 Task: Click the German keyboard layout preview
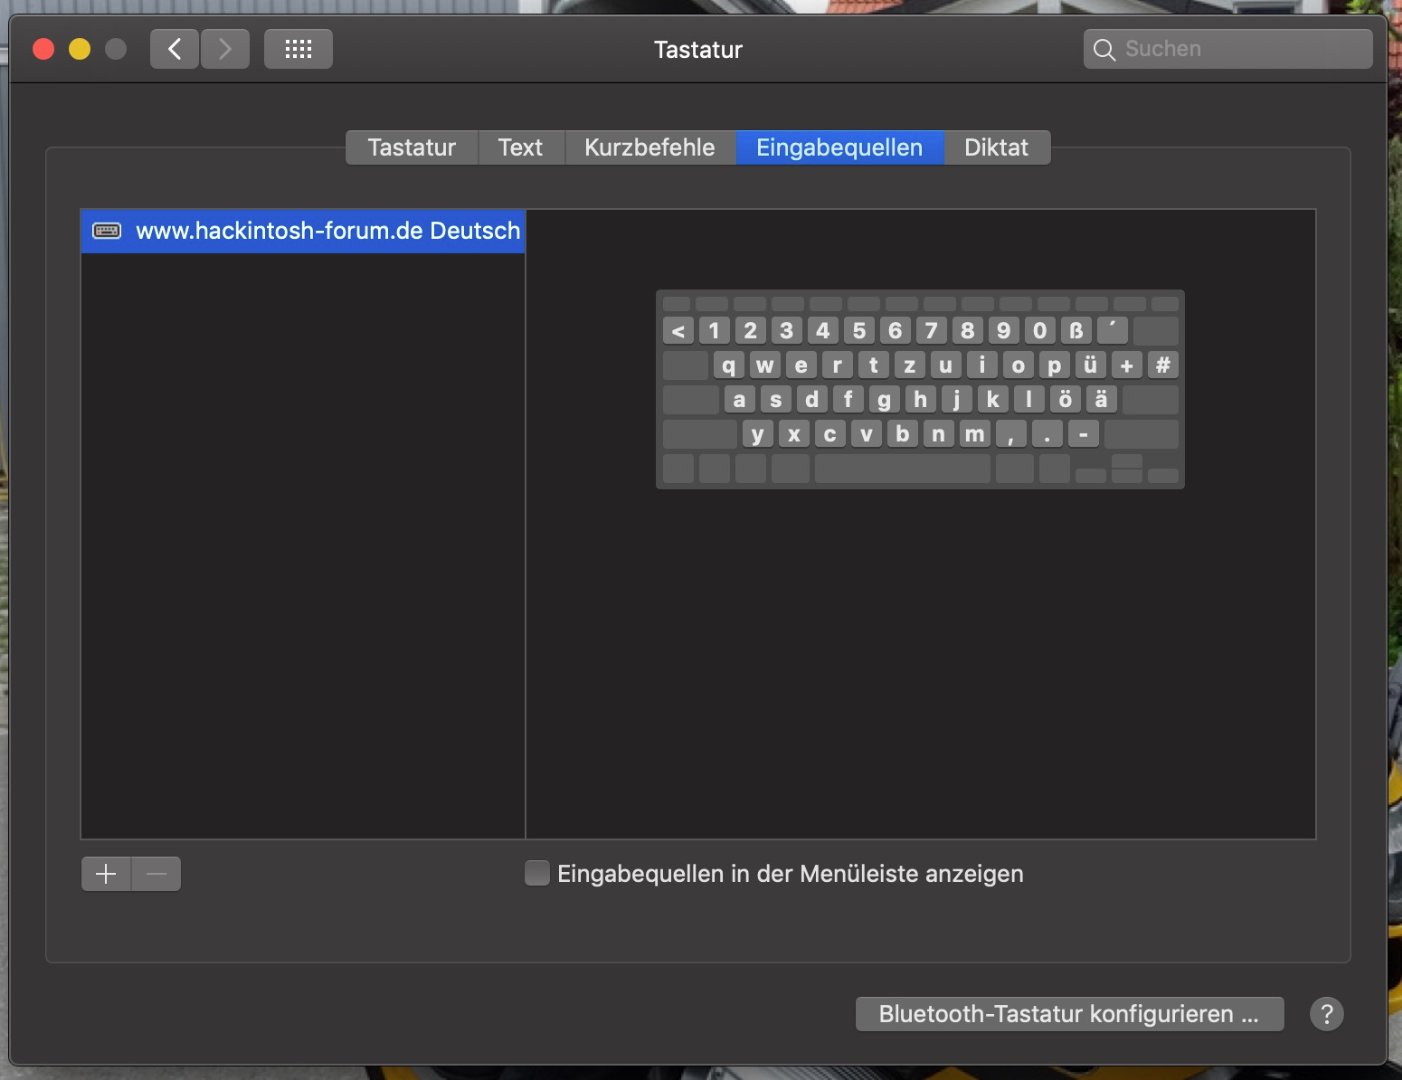[920, 389]
